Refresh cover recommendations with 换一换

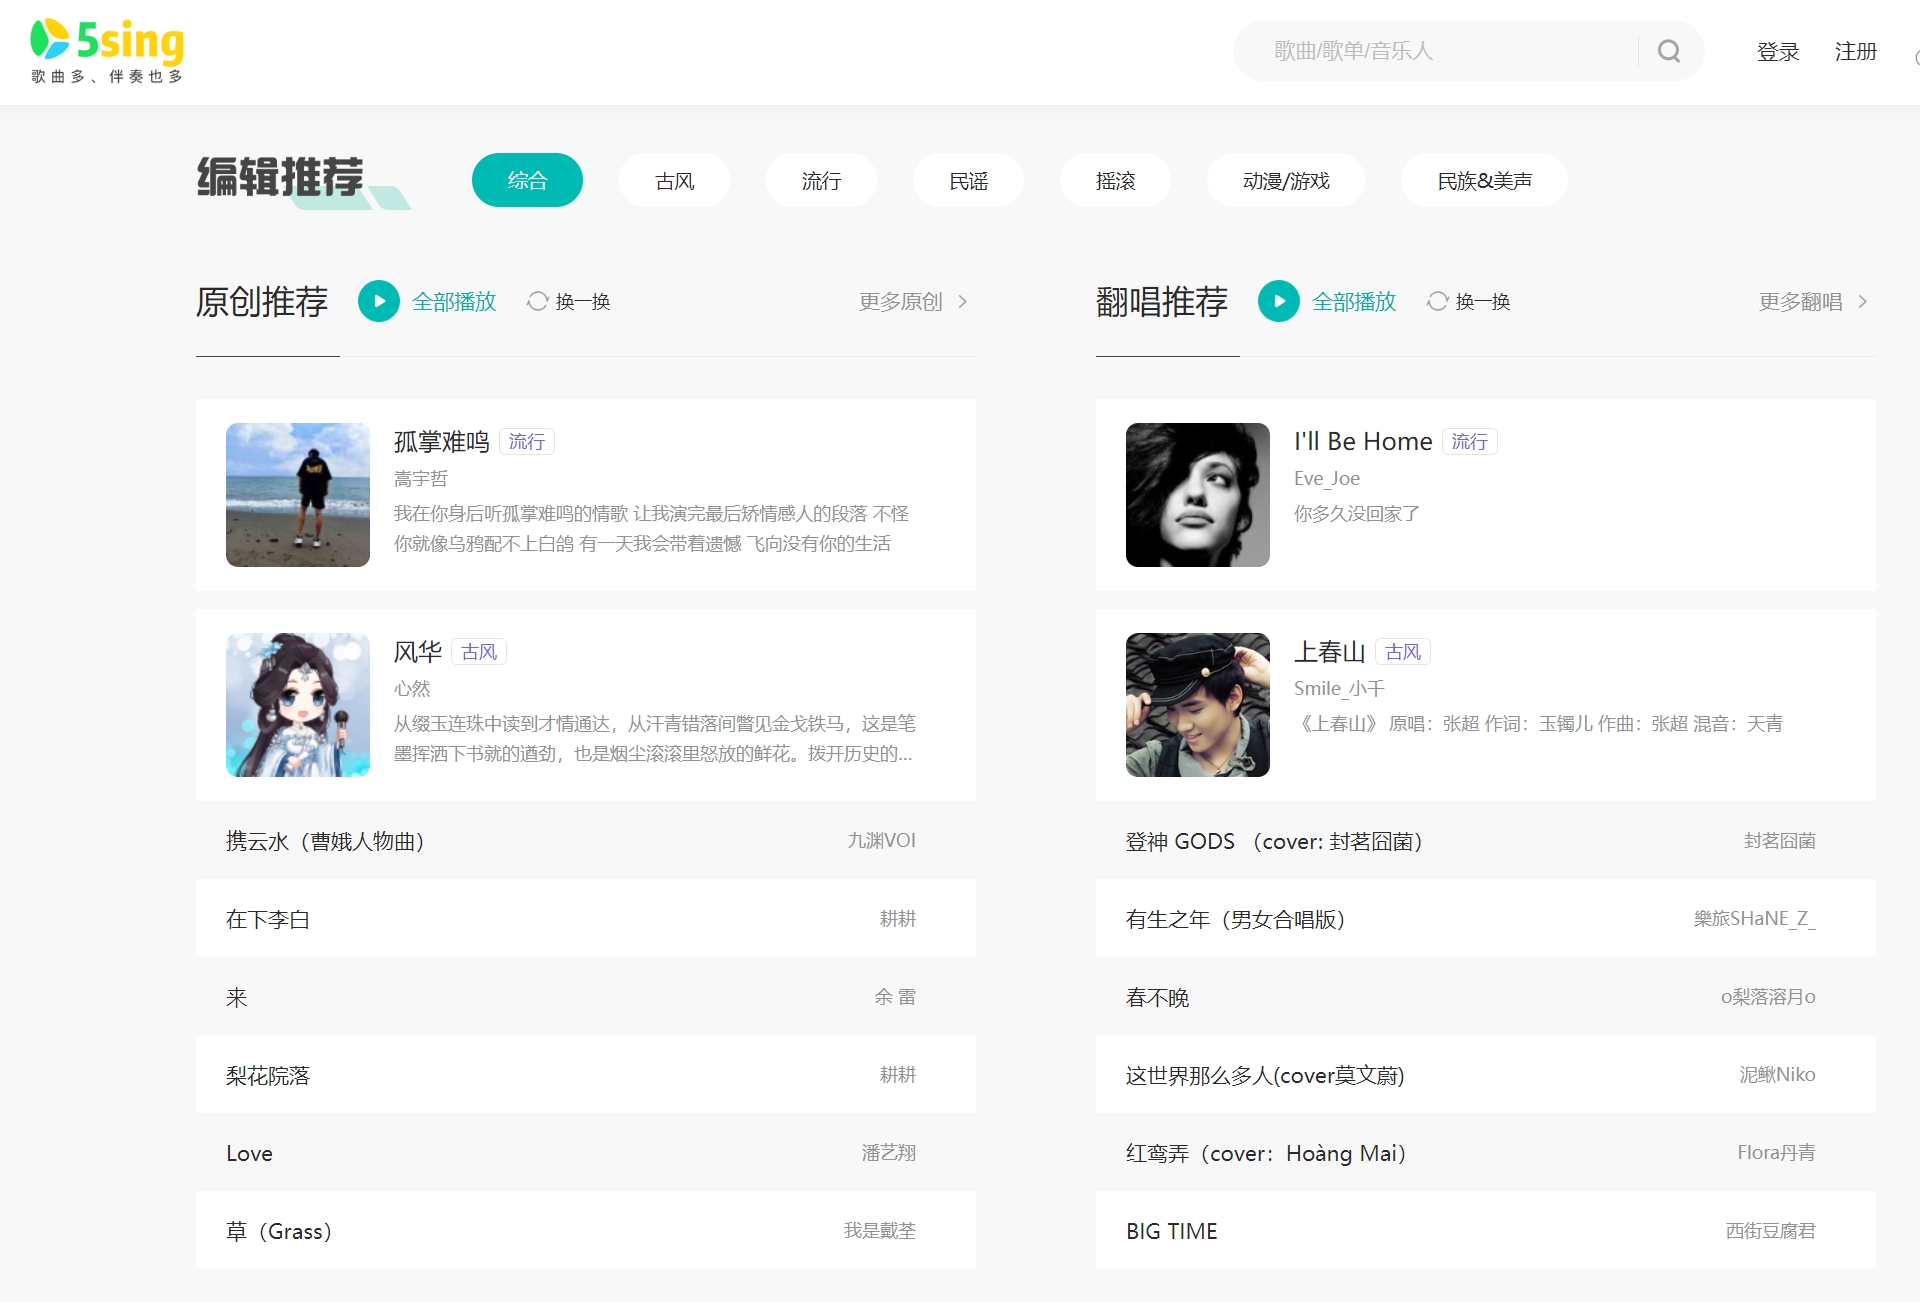click(x=1469, y=301)
